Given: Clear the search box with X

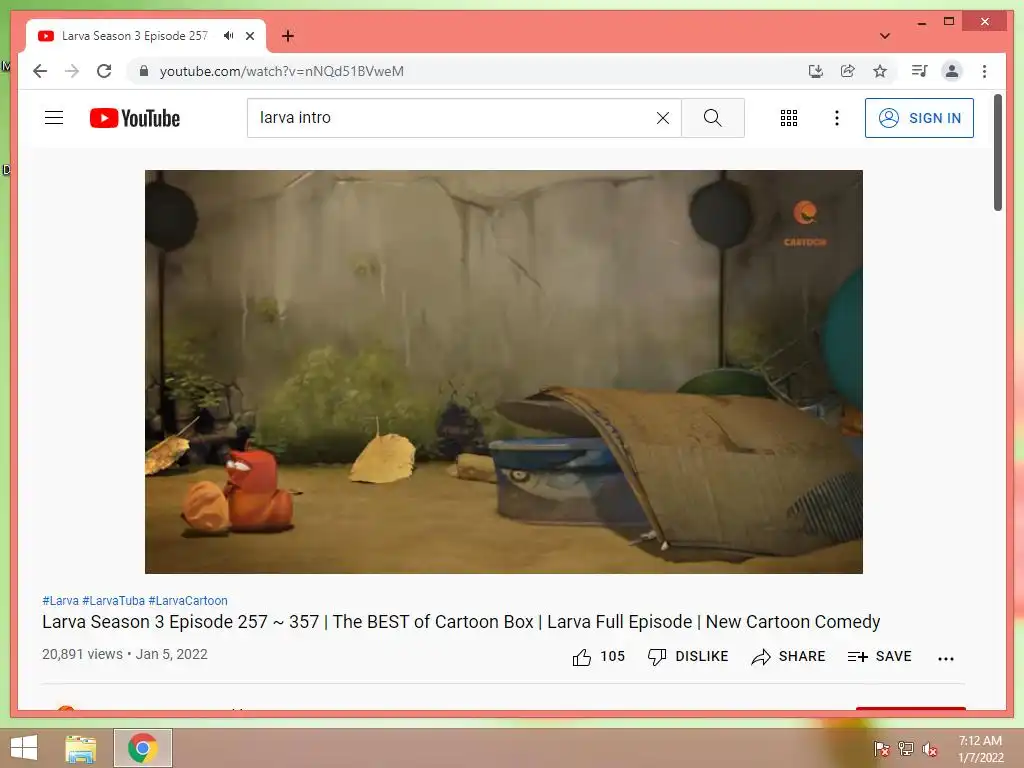Looking at the screenshot, I should tap(662, 118).
